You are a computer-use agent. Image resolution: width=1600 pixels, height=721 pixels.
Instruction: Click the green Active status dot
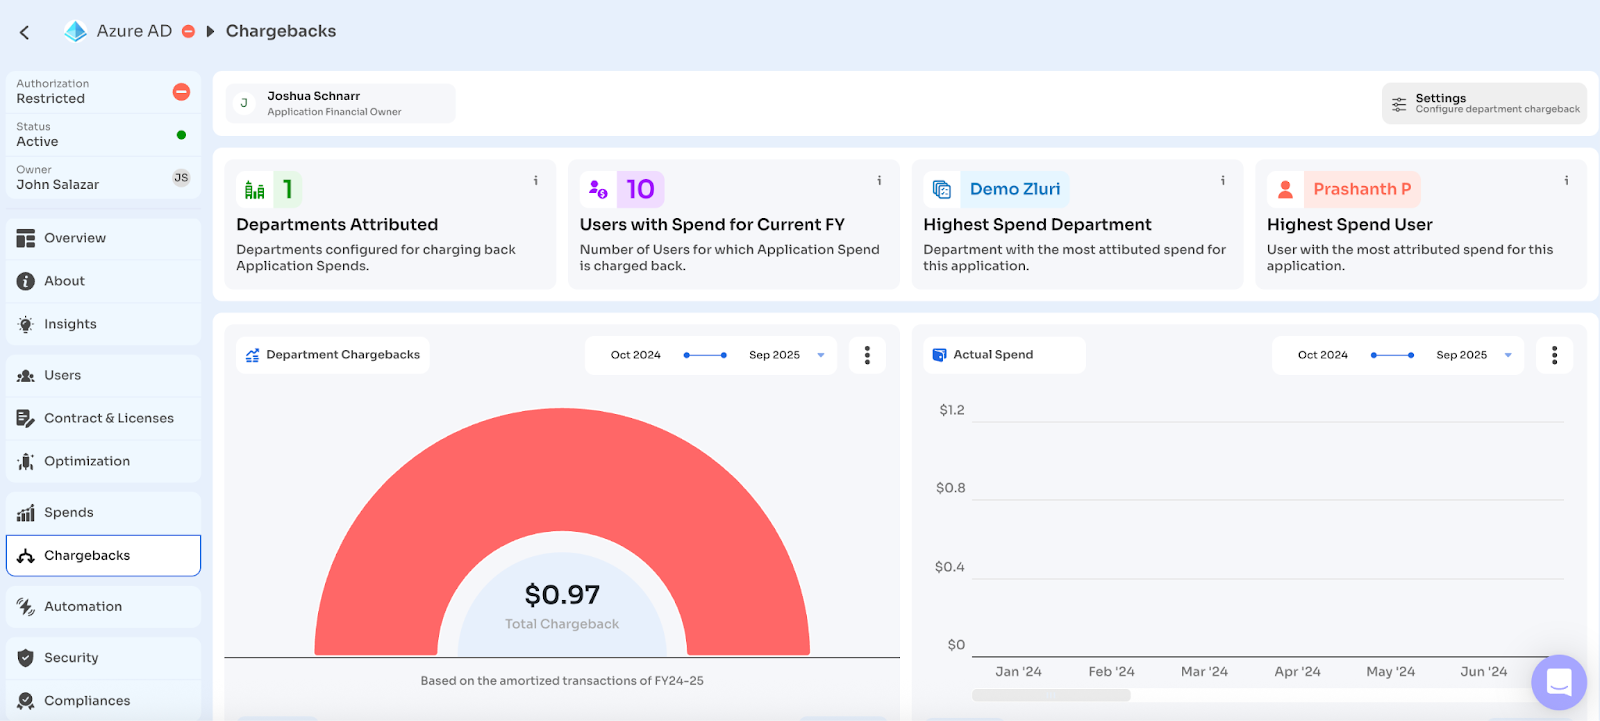(x=181, y=135)
